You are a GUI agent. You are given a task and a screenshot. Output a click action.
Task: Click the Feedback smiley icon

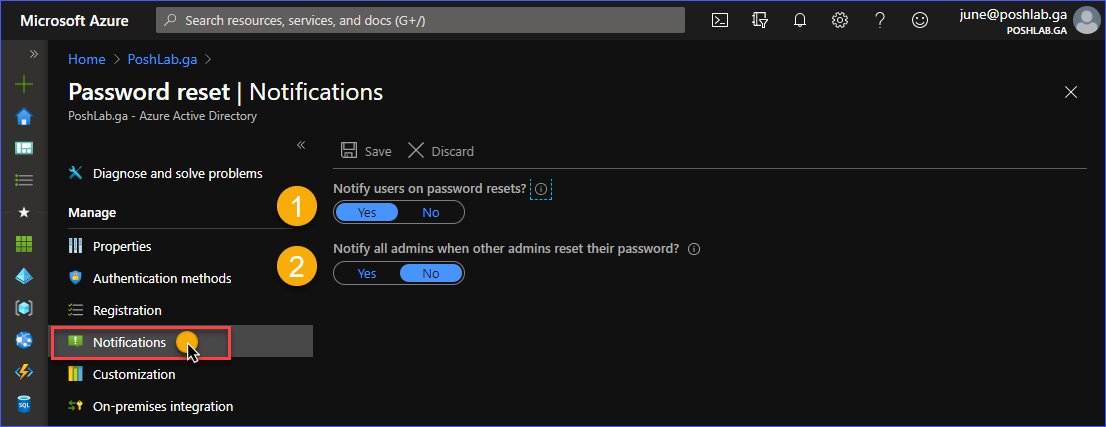[920, 20]
